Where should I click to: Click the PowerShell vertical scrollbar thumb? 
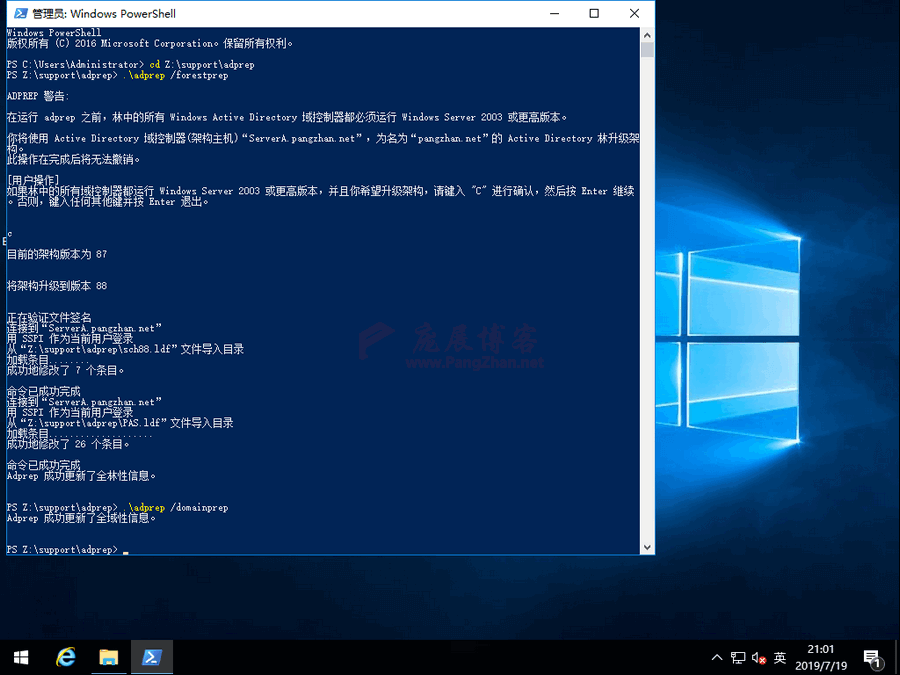tap(647, 50)
